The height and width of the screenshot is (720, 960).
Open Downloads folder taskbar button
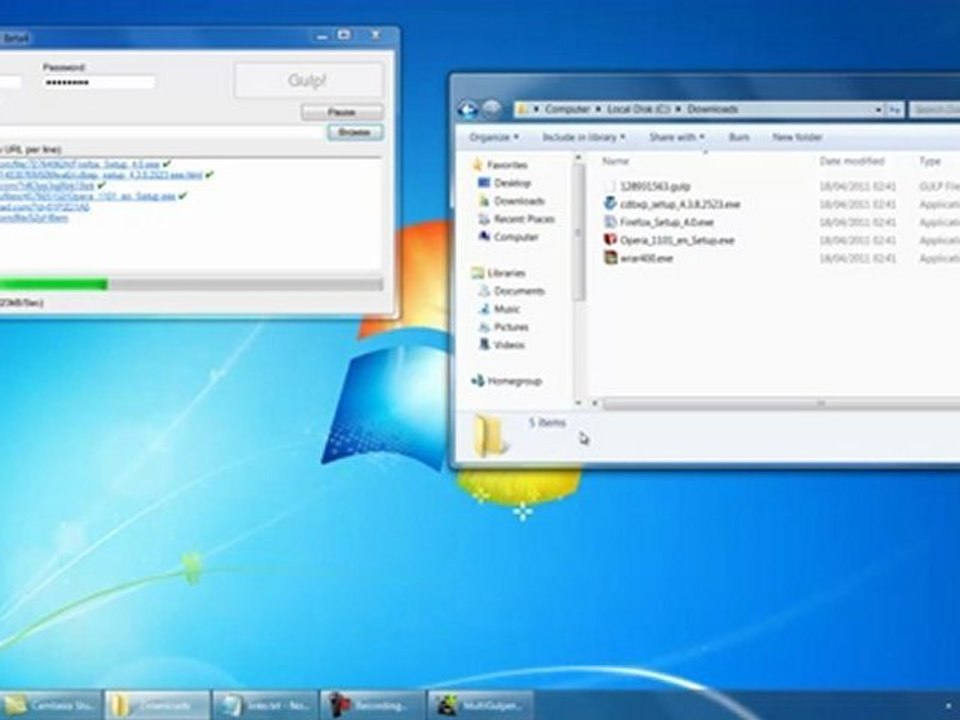pyautogui.click(x=157, y=705)
